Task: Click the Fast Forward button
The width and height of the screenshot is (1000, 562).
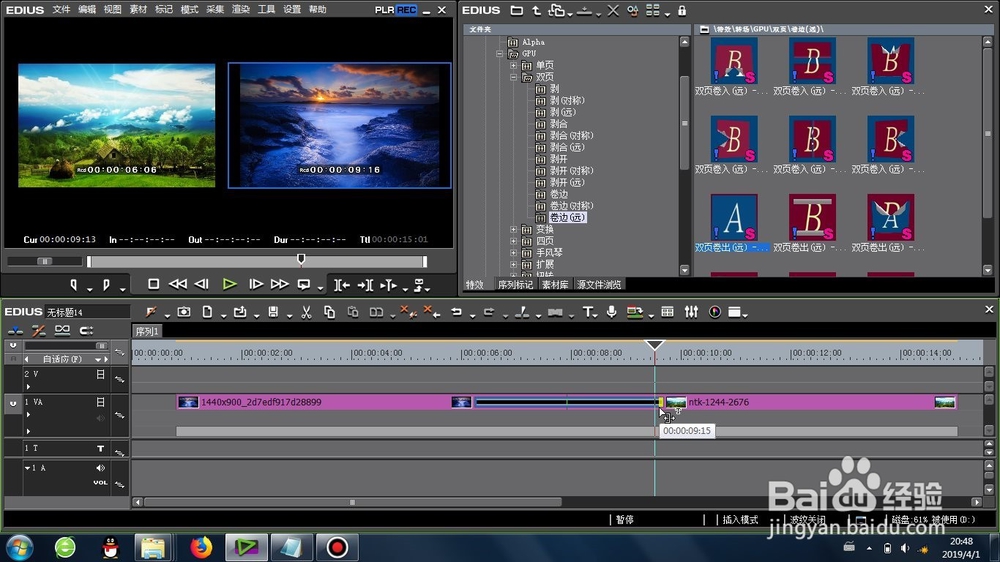Action: 279,284
